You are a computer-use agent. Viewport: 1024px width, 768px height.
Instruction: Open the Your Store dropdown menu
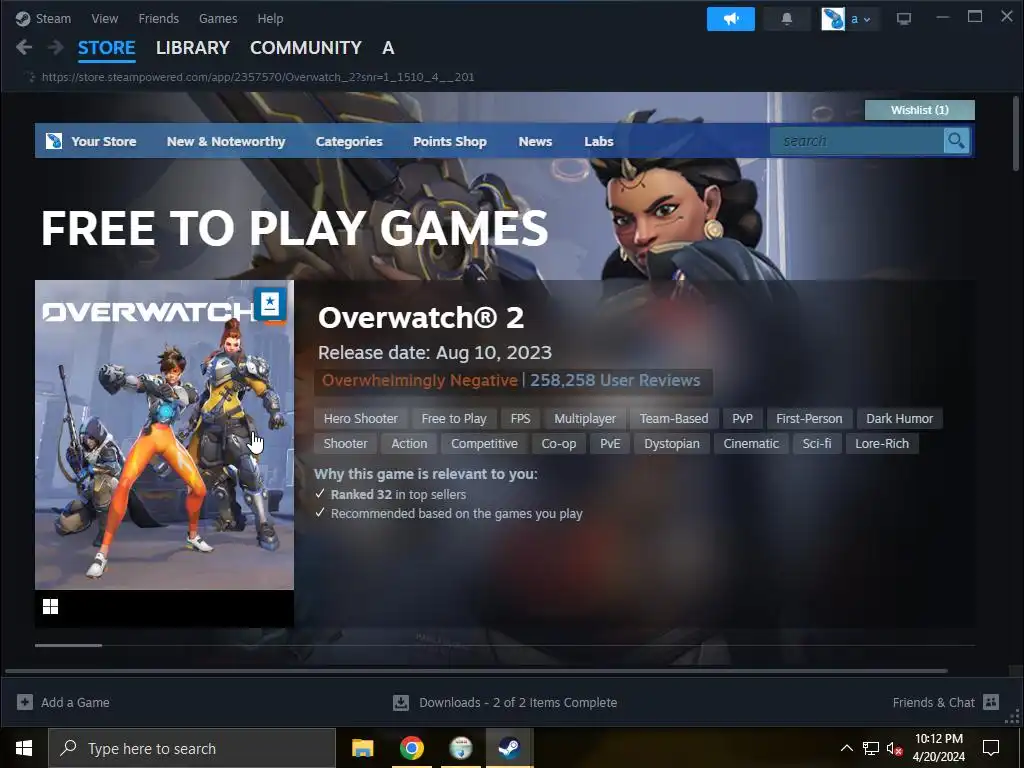pos(103,141)
